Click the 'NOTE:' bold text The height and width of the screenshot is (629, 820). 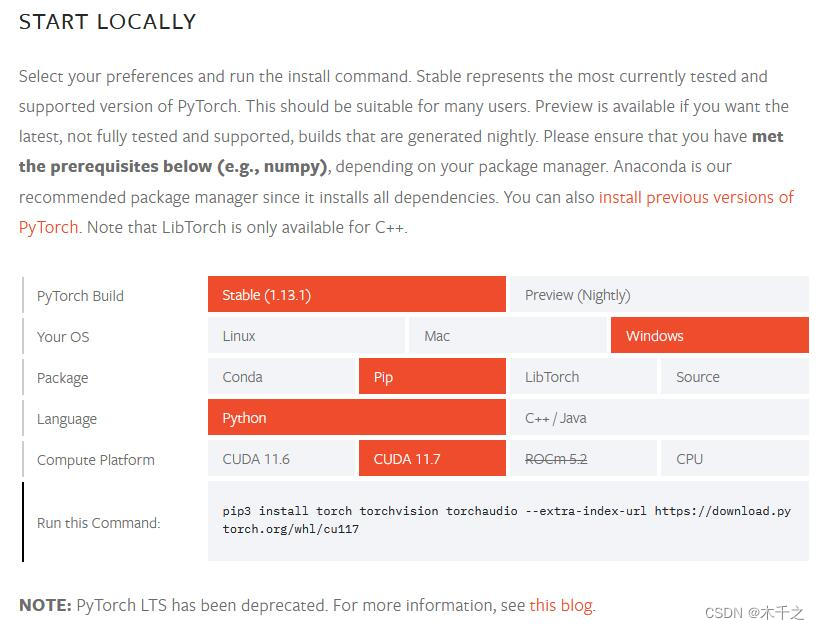tap(45, 605)
